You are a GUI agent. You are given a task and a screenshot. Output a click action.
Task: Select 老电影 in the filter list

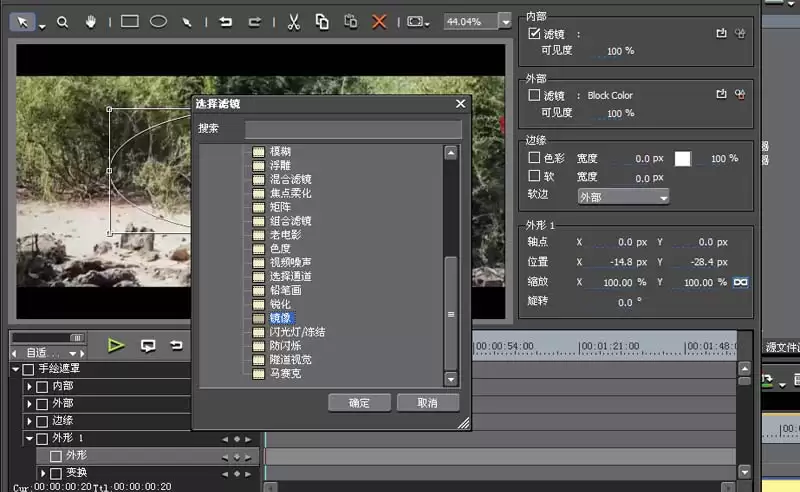tap(285, 235)
